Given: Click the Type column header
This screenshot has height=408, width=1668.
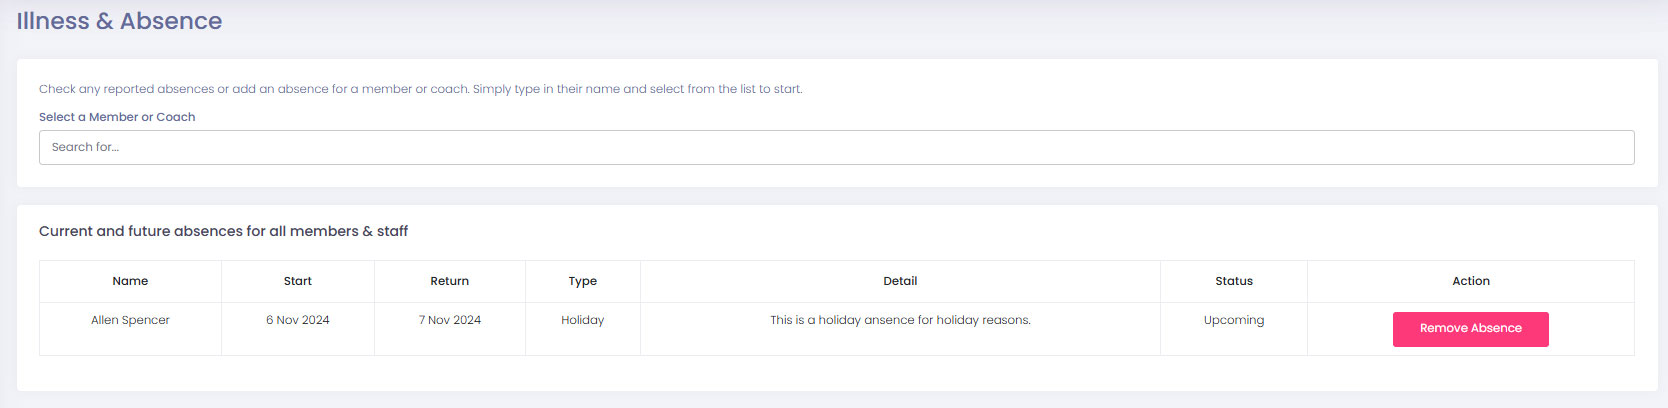Looking at the screenshot, I should tap(582, 281).
